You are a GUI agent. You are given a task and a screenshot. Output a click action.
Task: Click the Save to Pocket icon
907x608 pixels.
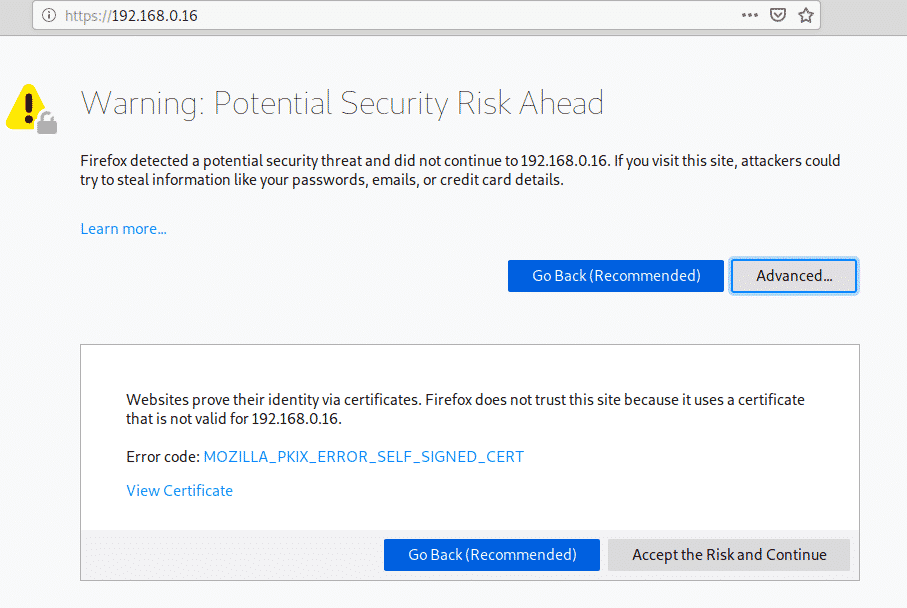coord(777,16)
